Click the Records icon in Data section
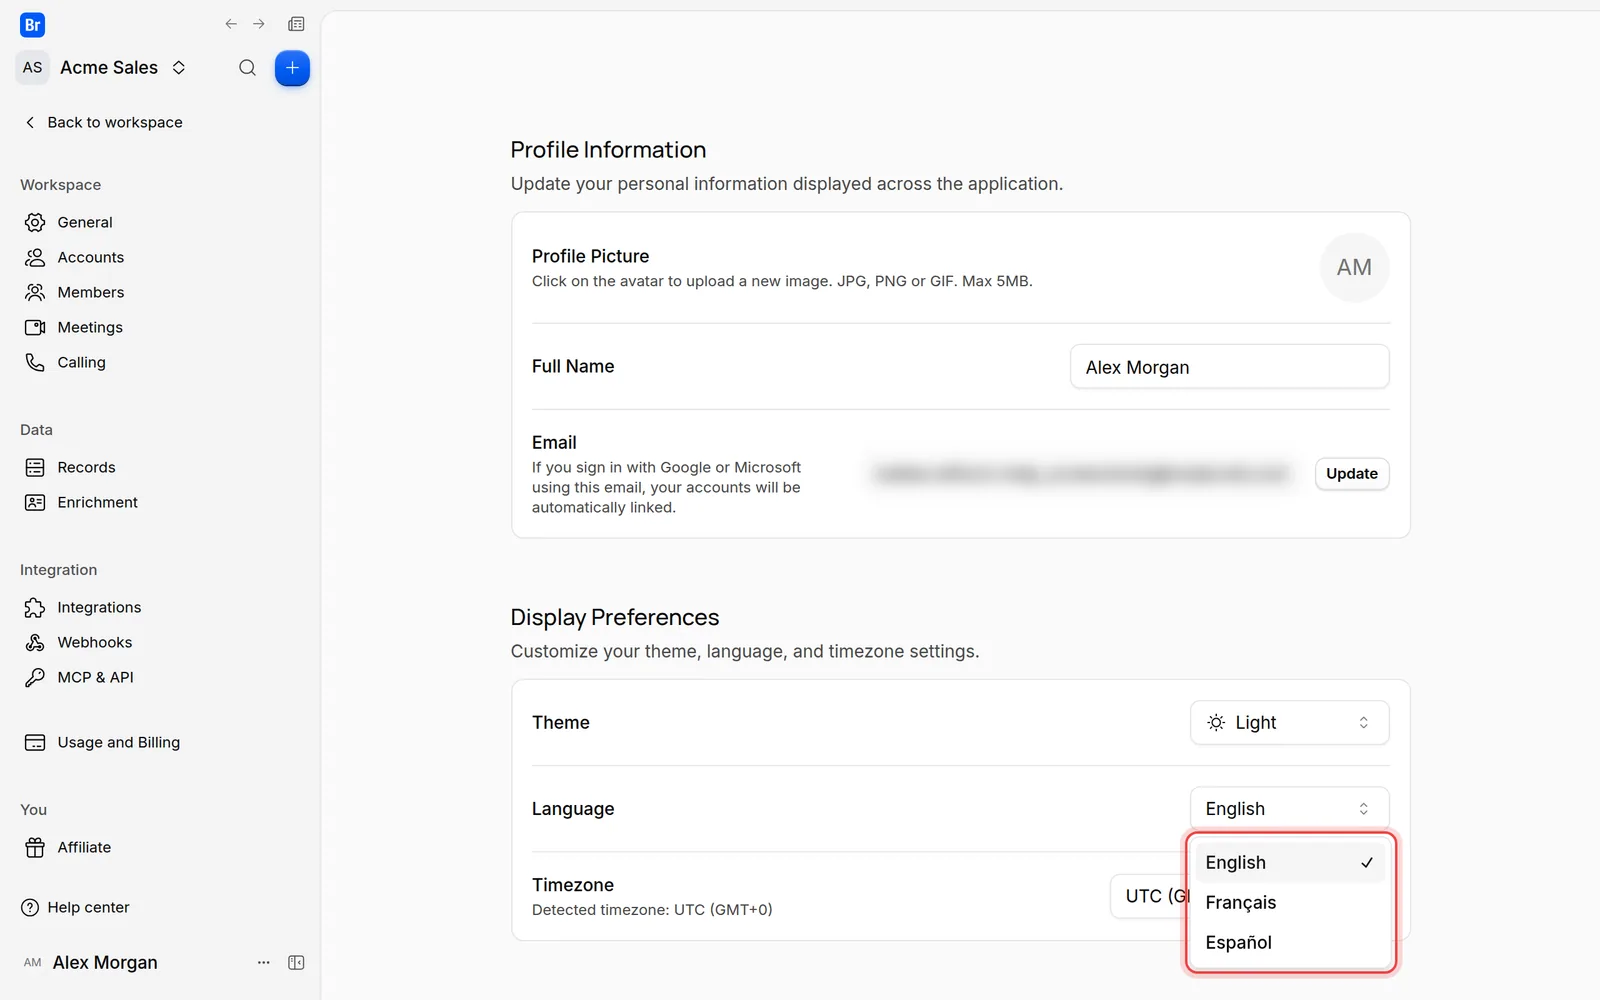 tap(35, 467)
